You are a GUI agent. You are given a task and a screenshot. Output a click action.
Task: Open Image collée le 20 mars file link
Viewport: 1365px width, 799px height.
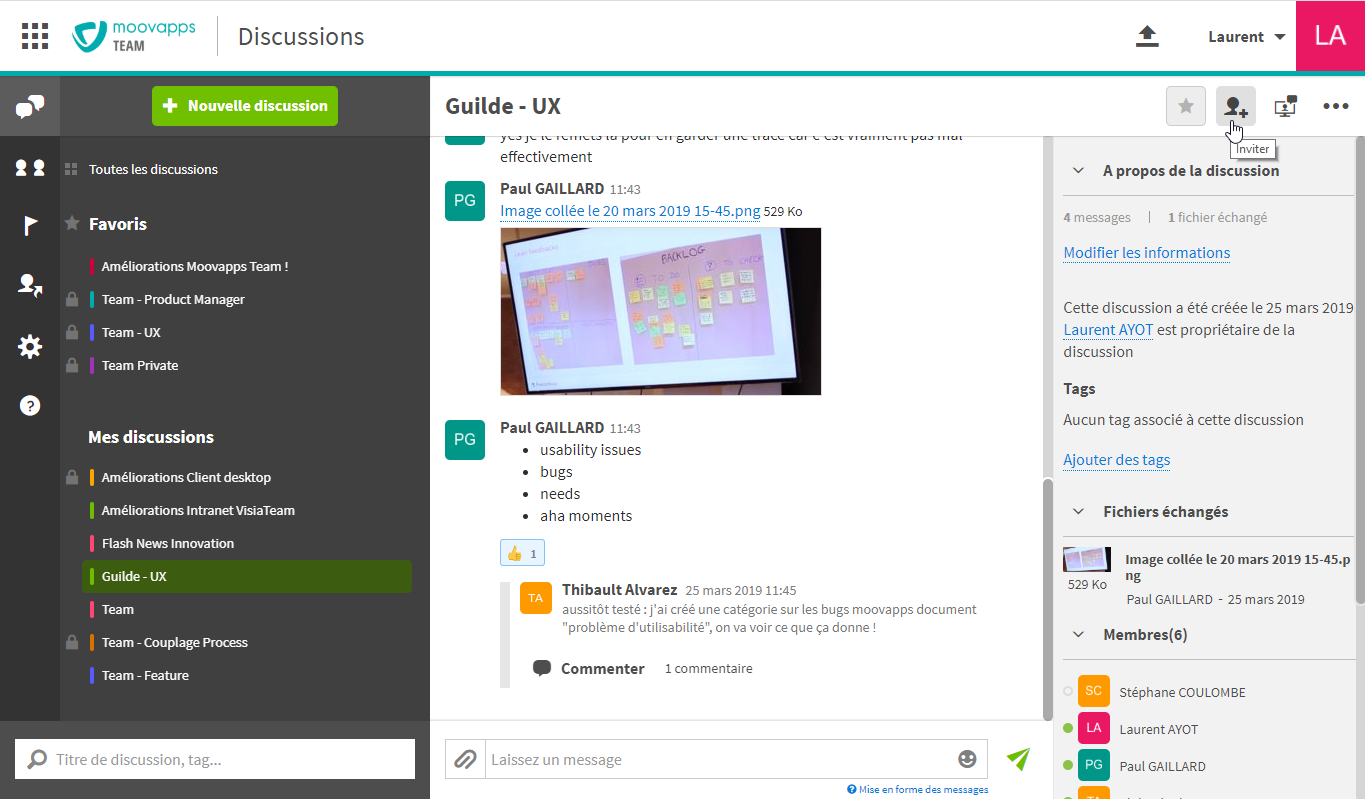[630, 211]
